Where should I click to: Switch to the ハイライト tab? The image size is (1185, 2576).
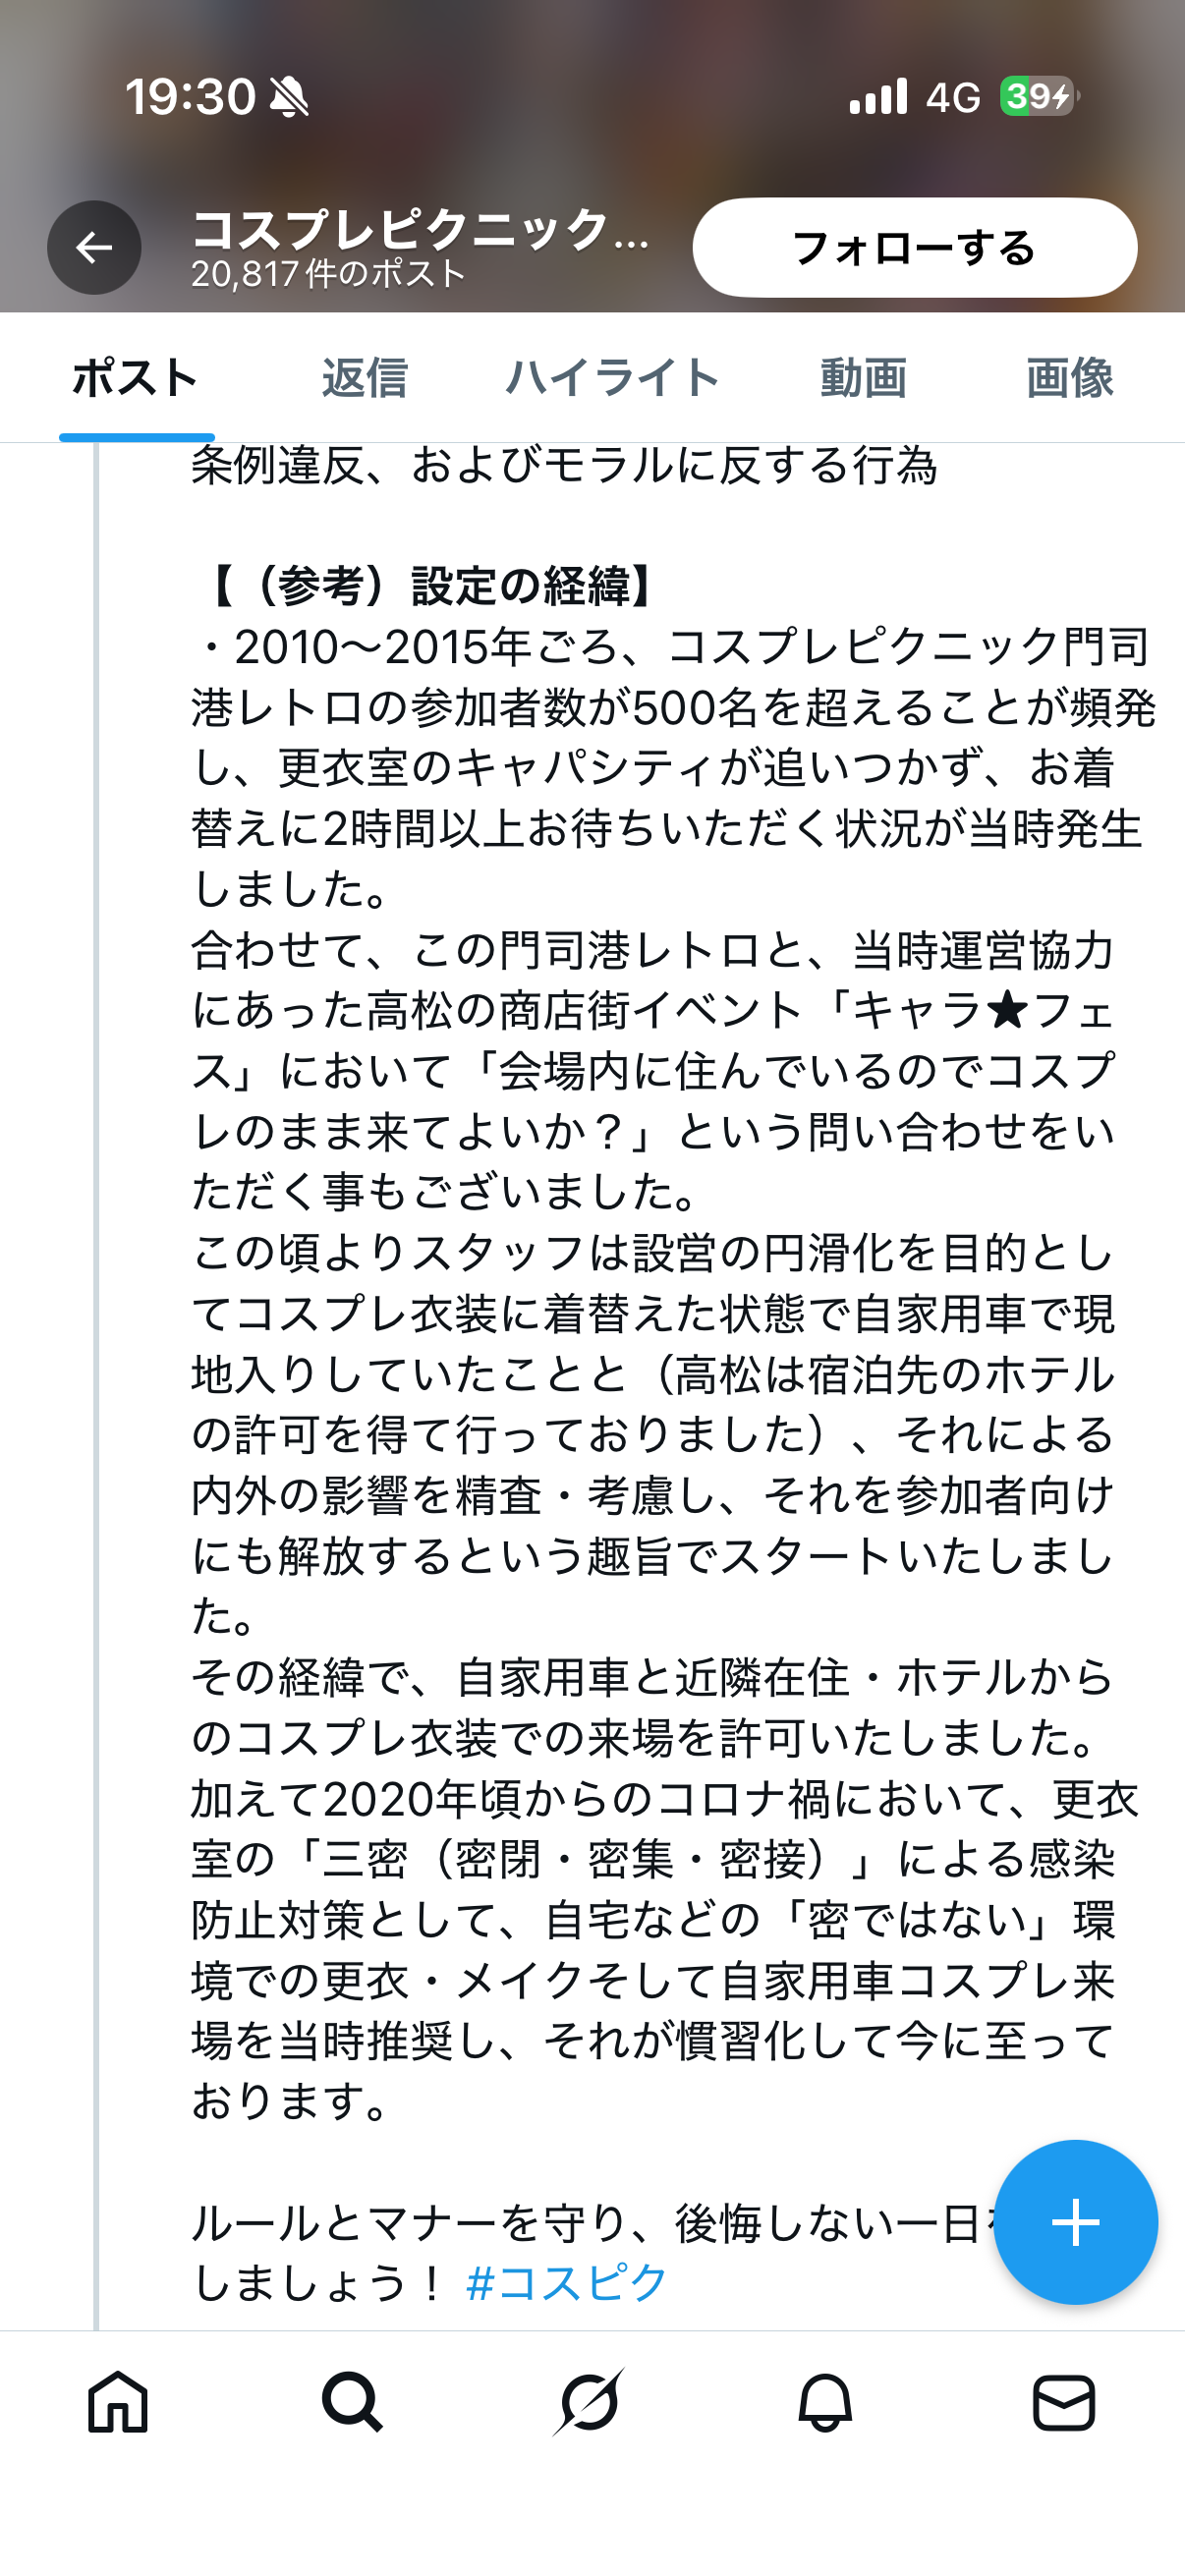click(612, 378)
